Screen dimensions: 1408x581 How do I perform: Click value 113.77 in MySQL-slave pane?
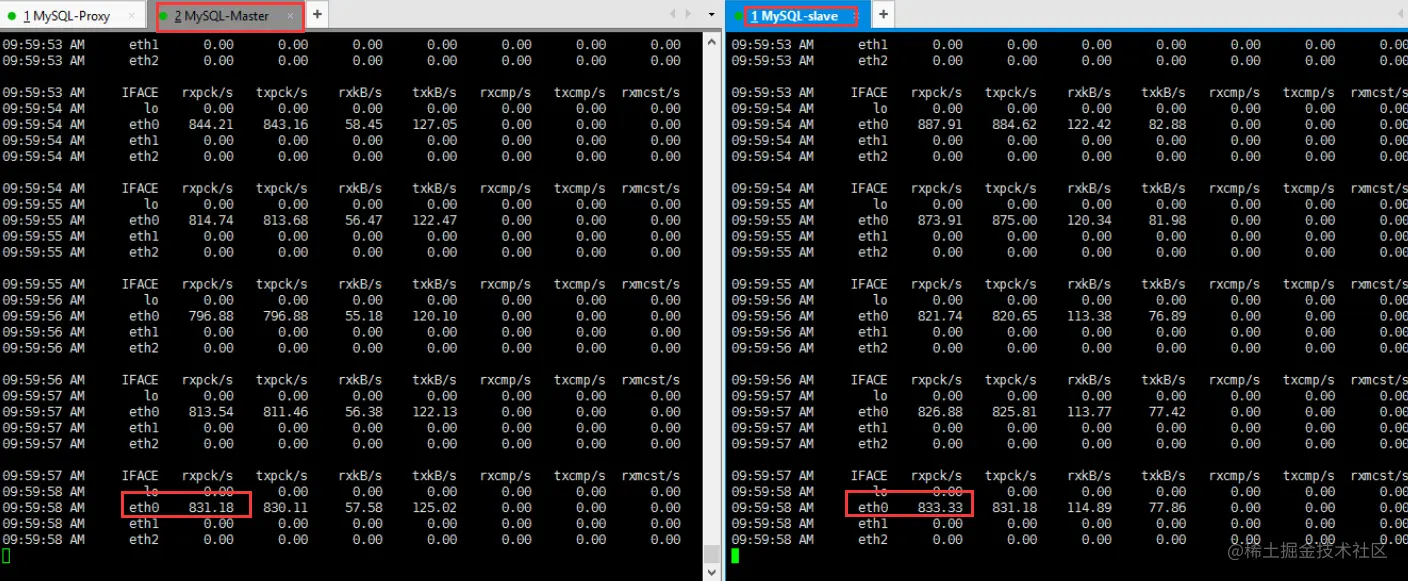pos(1089,412)
